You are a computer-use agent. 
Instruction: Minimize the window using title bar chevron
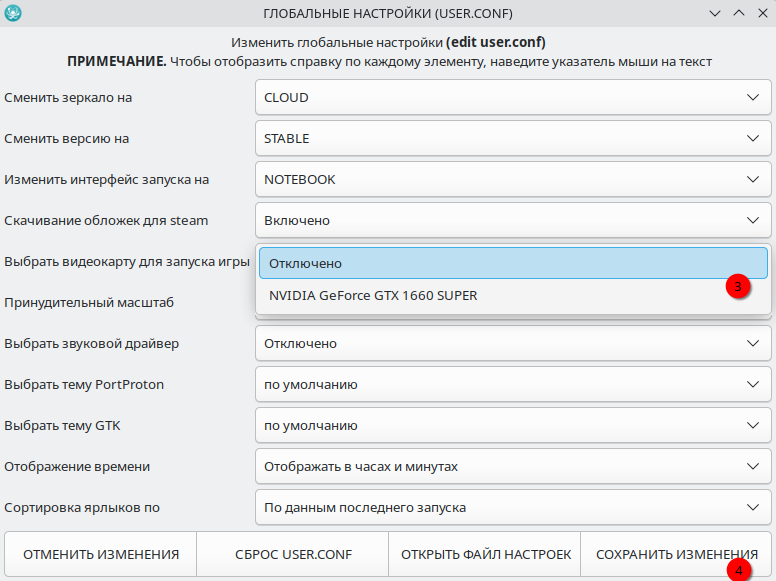[715, 13]
